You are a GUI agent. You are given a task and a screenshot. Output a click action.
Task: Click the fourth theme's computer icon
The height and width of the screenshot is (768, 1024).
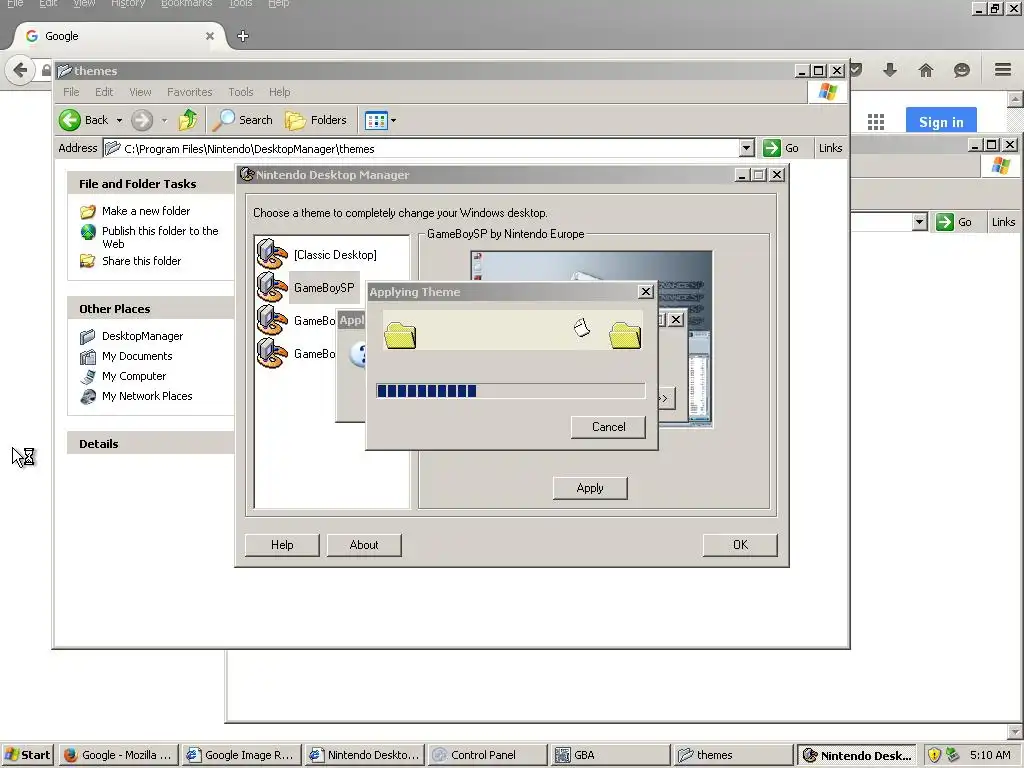point(272,353)
